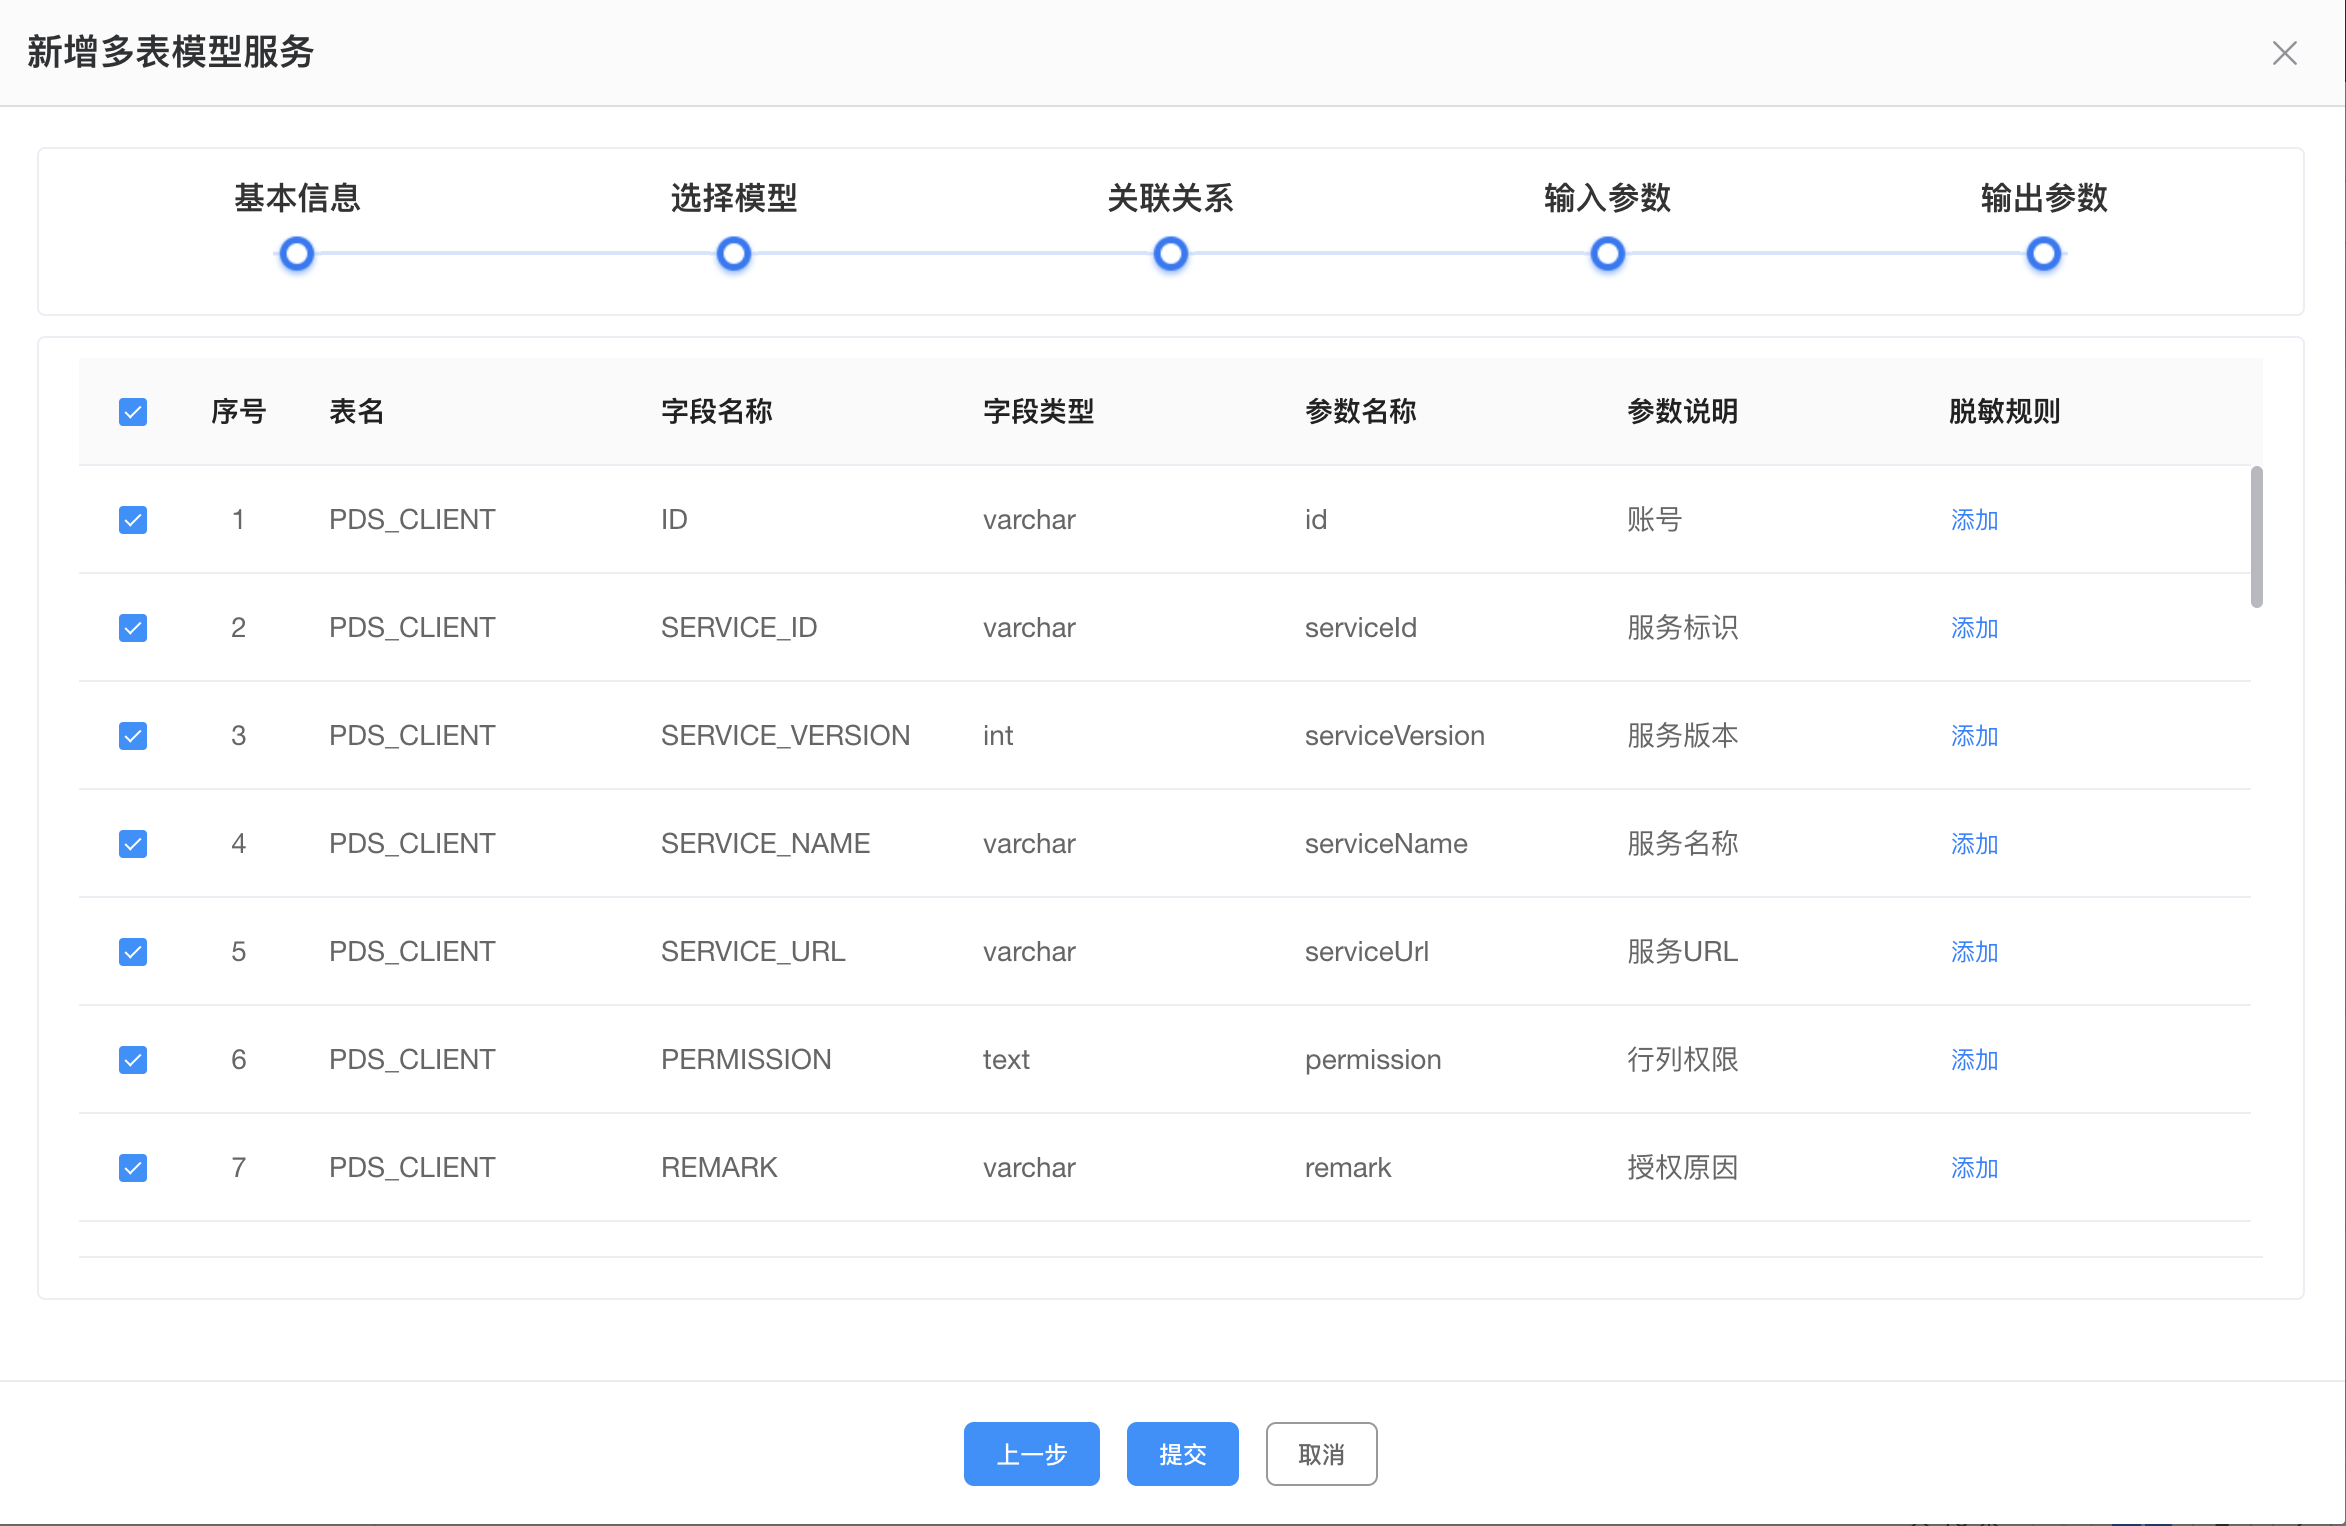
Task: Click the SERVICE_NAME field name cell
Action: (x=765, y=844)
